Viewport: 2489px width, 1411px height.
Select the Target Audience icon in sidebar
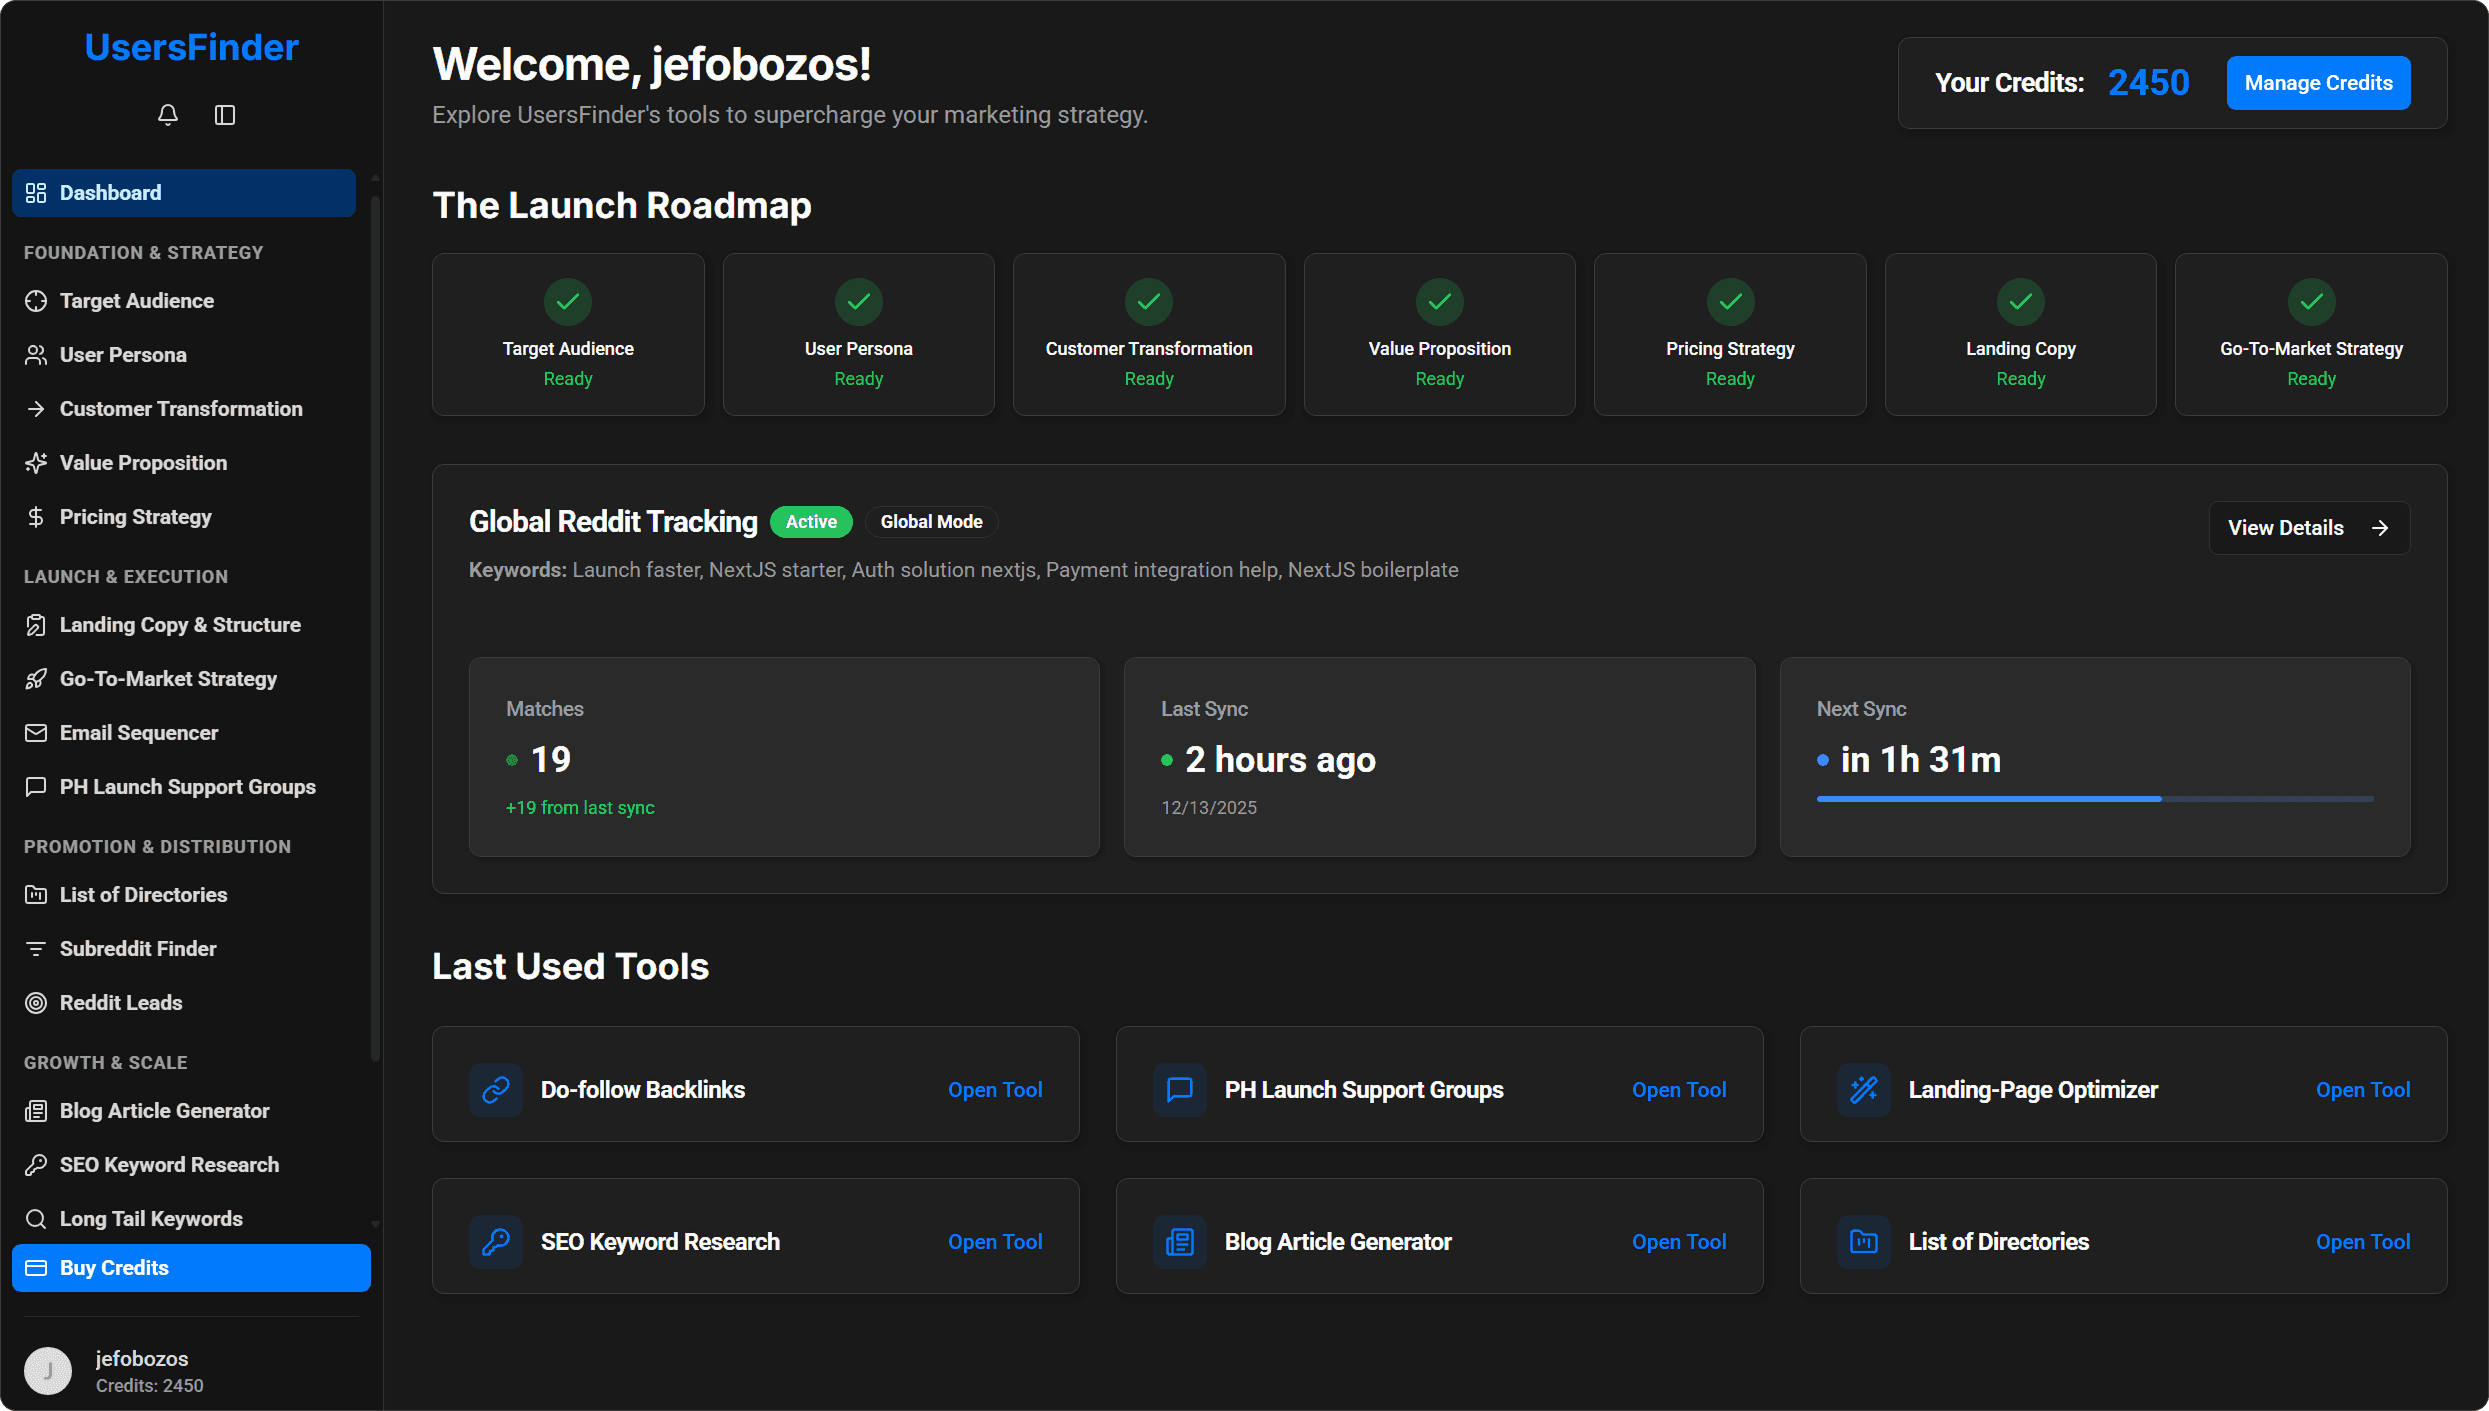[x=36, y=300]
